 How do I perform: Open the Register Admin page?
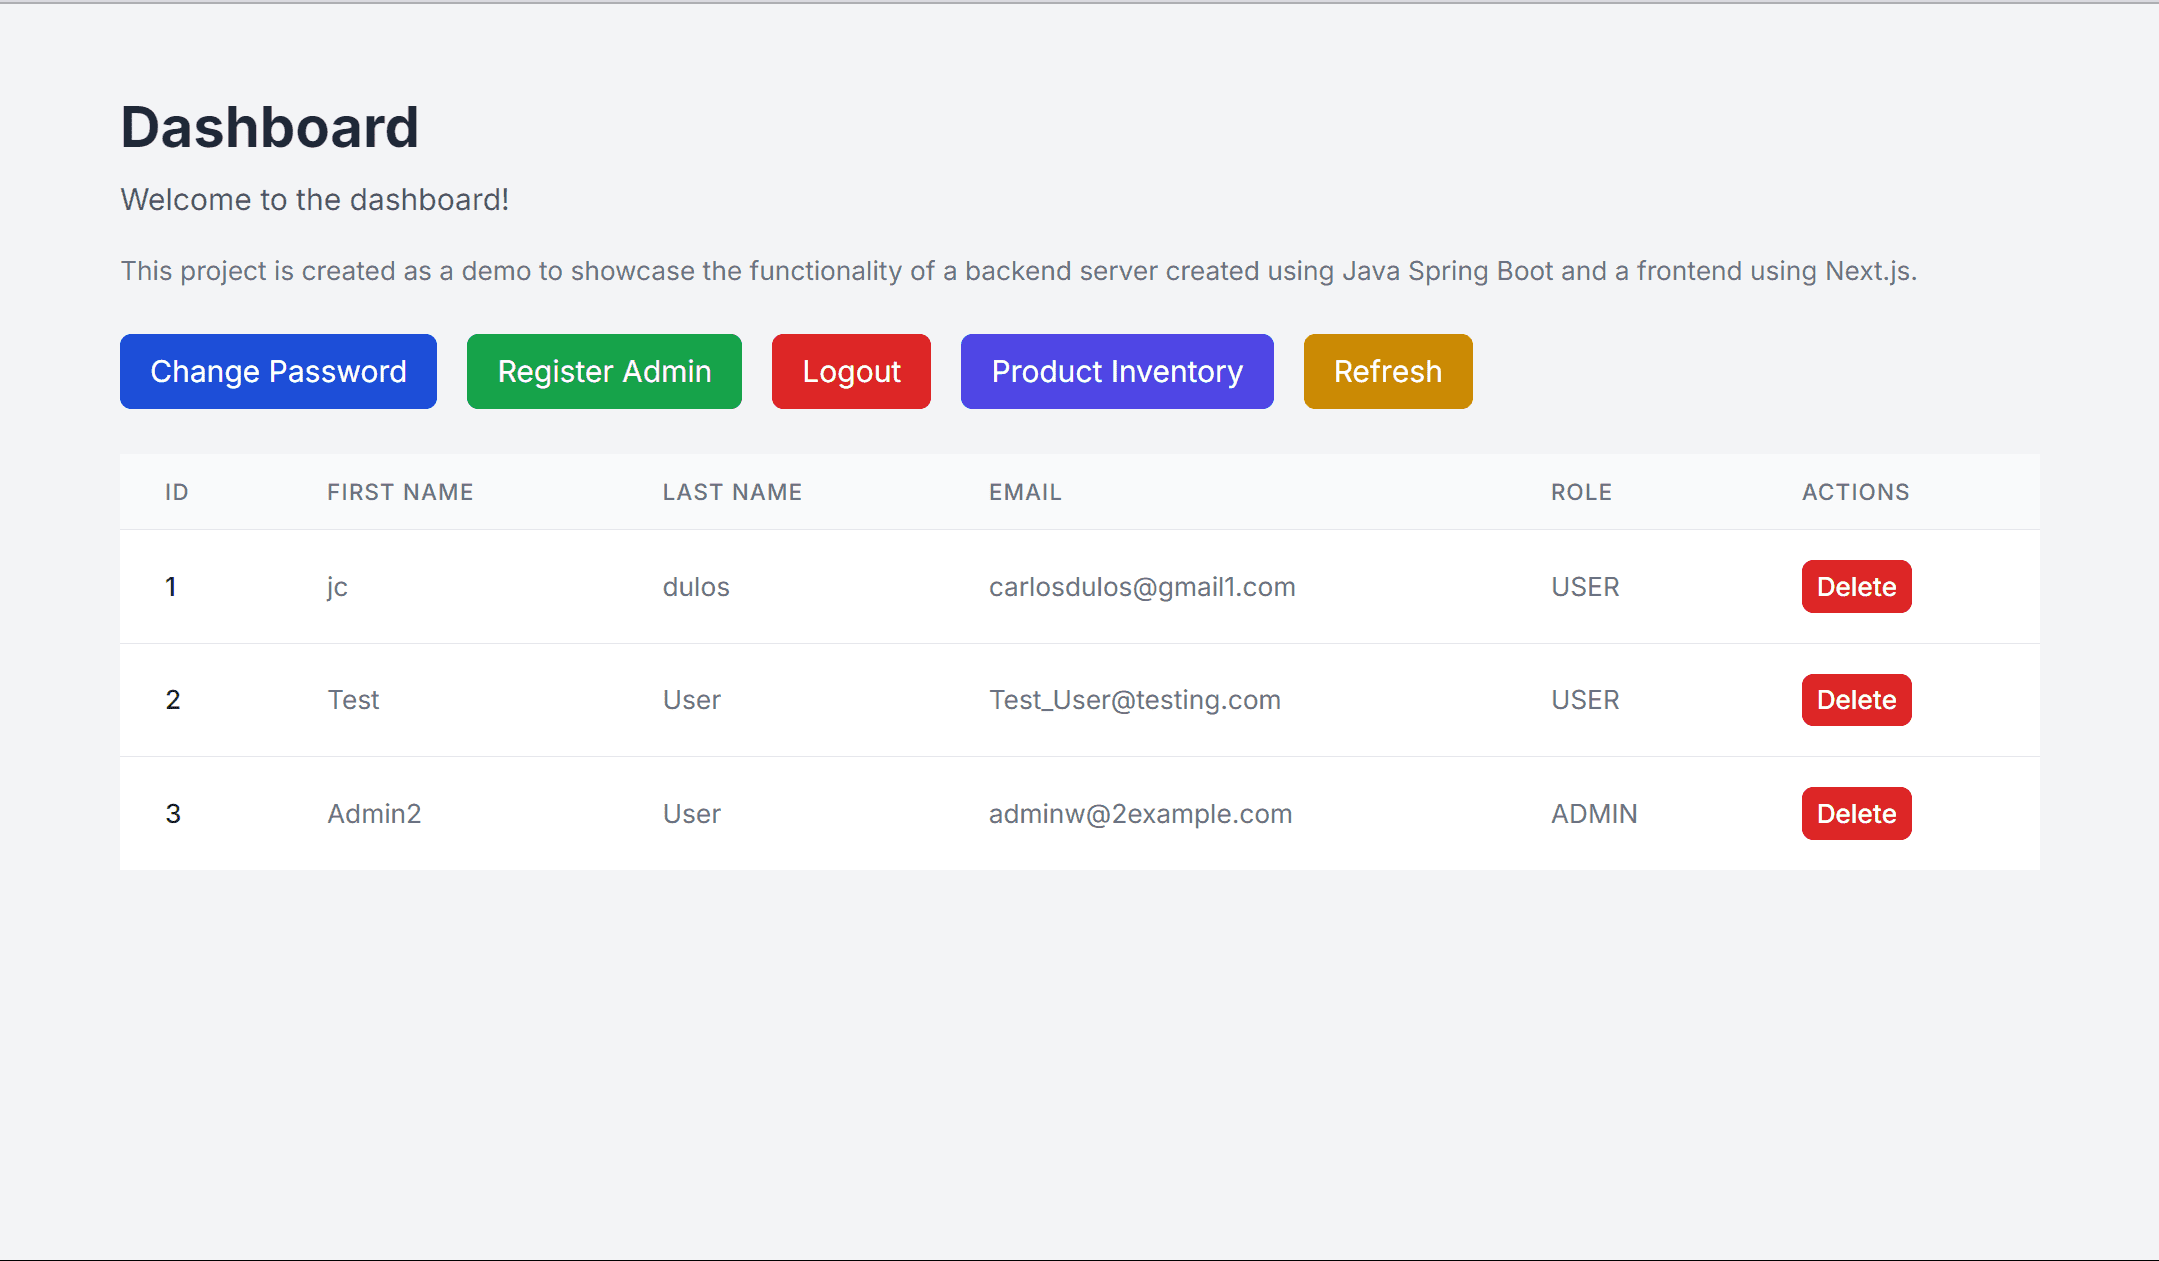point(604,371)
